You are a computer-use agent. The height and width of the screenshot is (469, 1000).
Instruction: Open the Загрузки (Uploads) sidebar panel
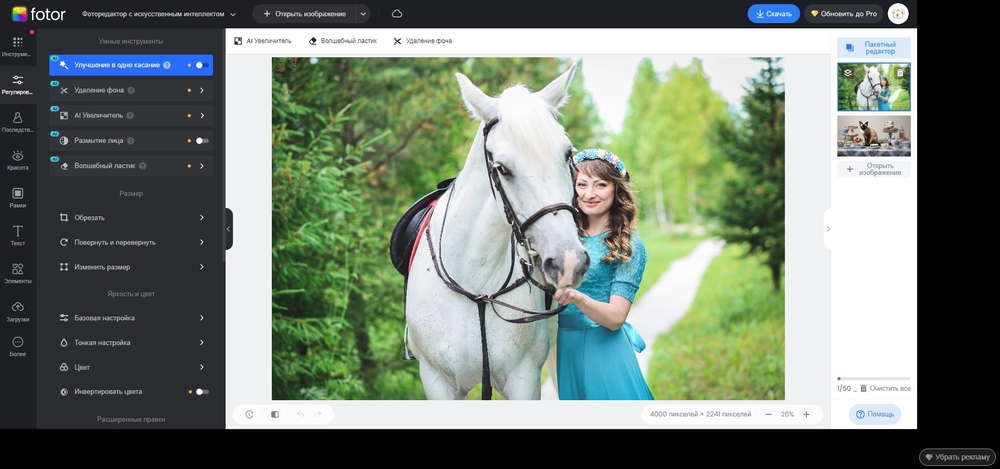[x=17, y=311]
